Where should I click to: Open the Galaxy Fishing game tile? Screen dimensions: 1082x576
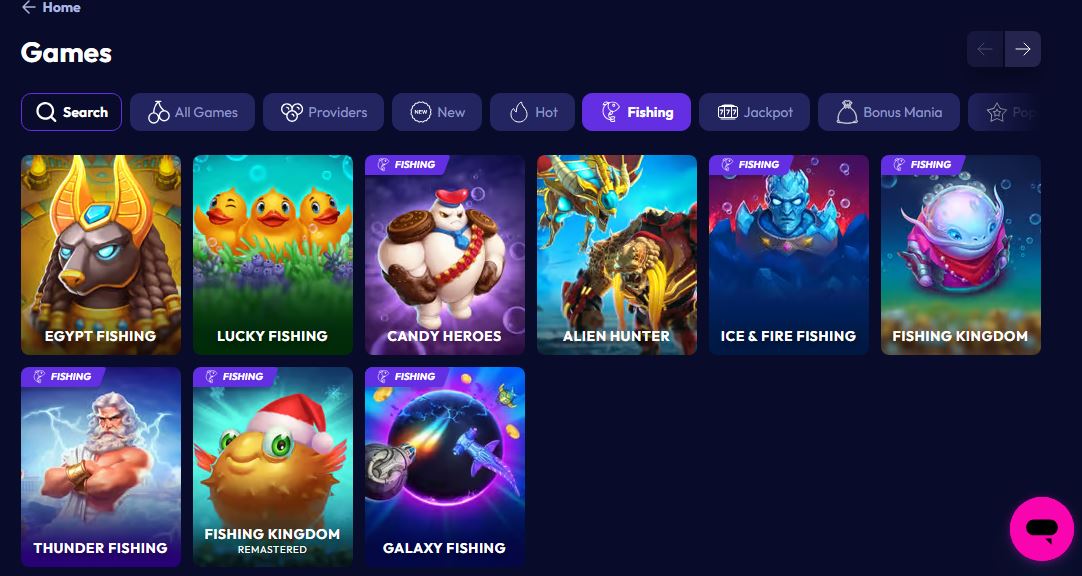(445, 467)
